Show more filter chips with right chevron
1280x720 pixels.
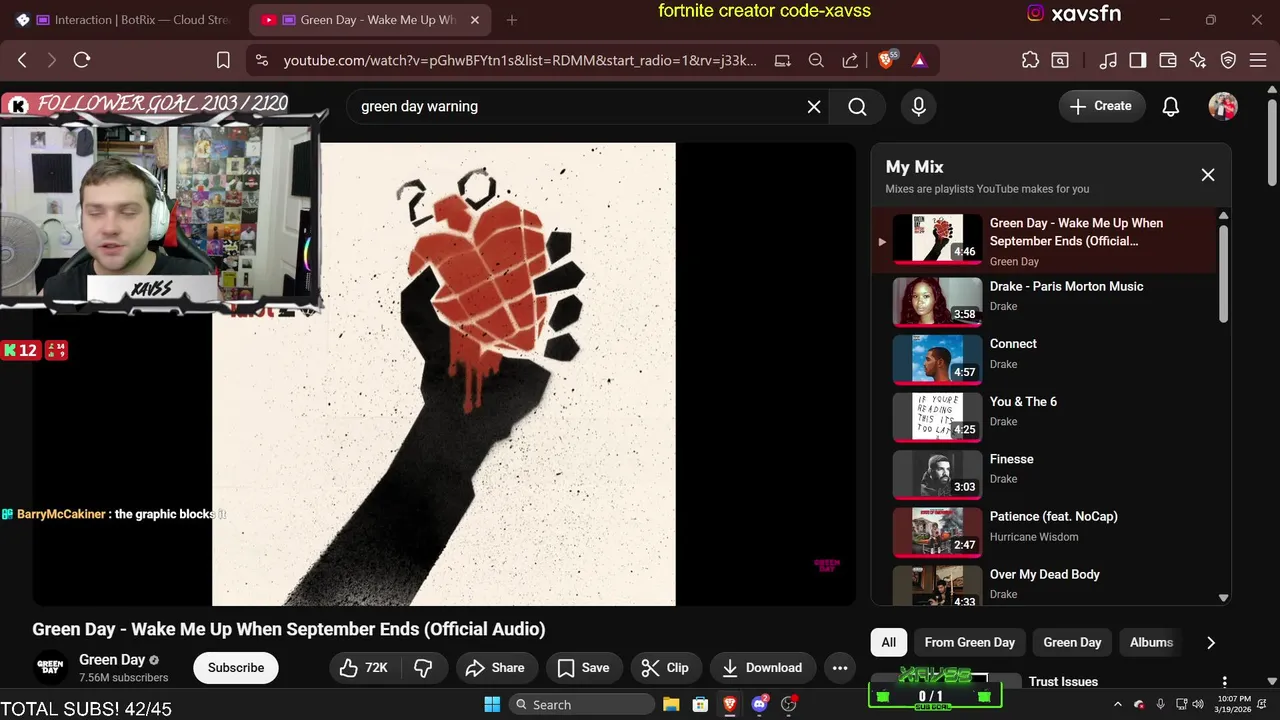[1211, 642]
